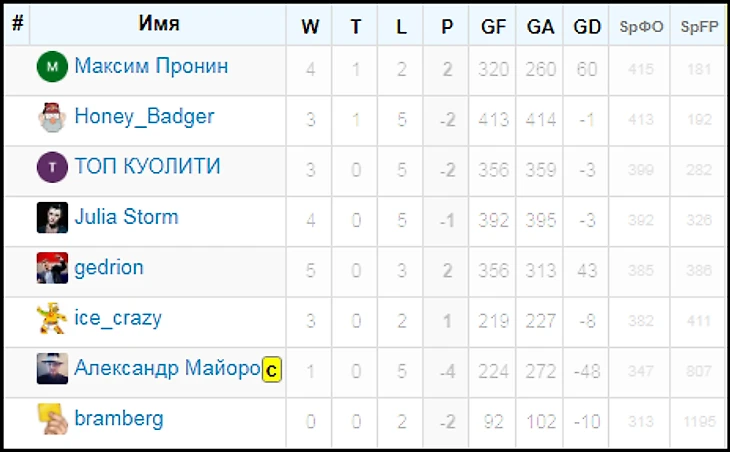The width and height of the screenshot is (730, 452).
Task: Visit the Julia Storm player link
Action: (x=126, y=217)
